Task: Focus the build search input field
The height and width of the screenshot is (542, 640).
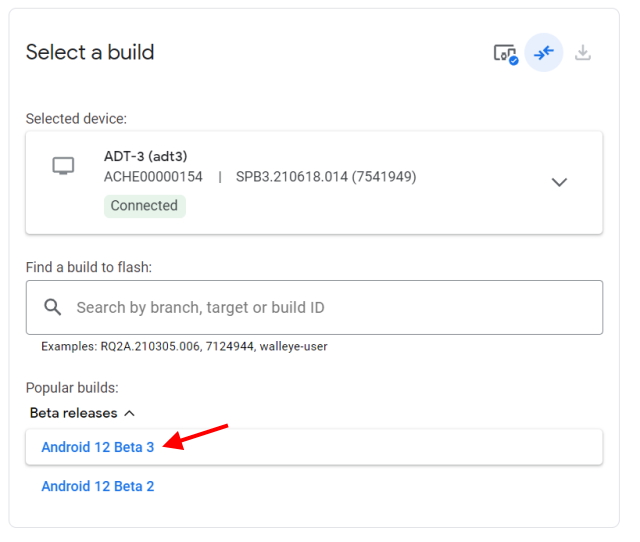Action: tap(314, 307)
